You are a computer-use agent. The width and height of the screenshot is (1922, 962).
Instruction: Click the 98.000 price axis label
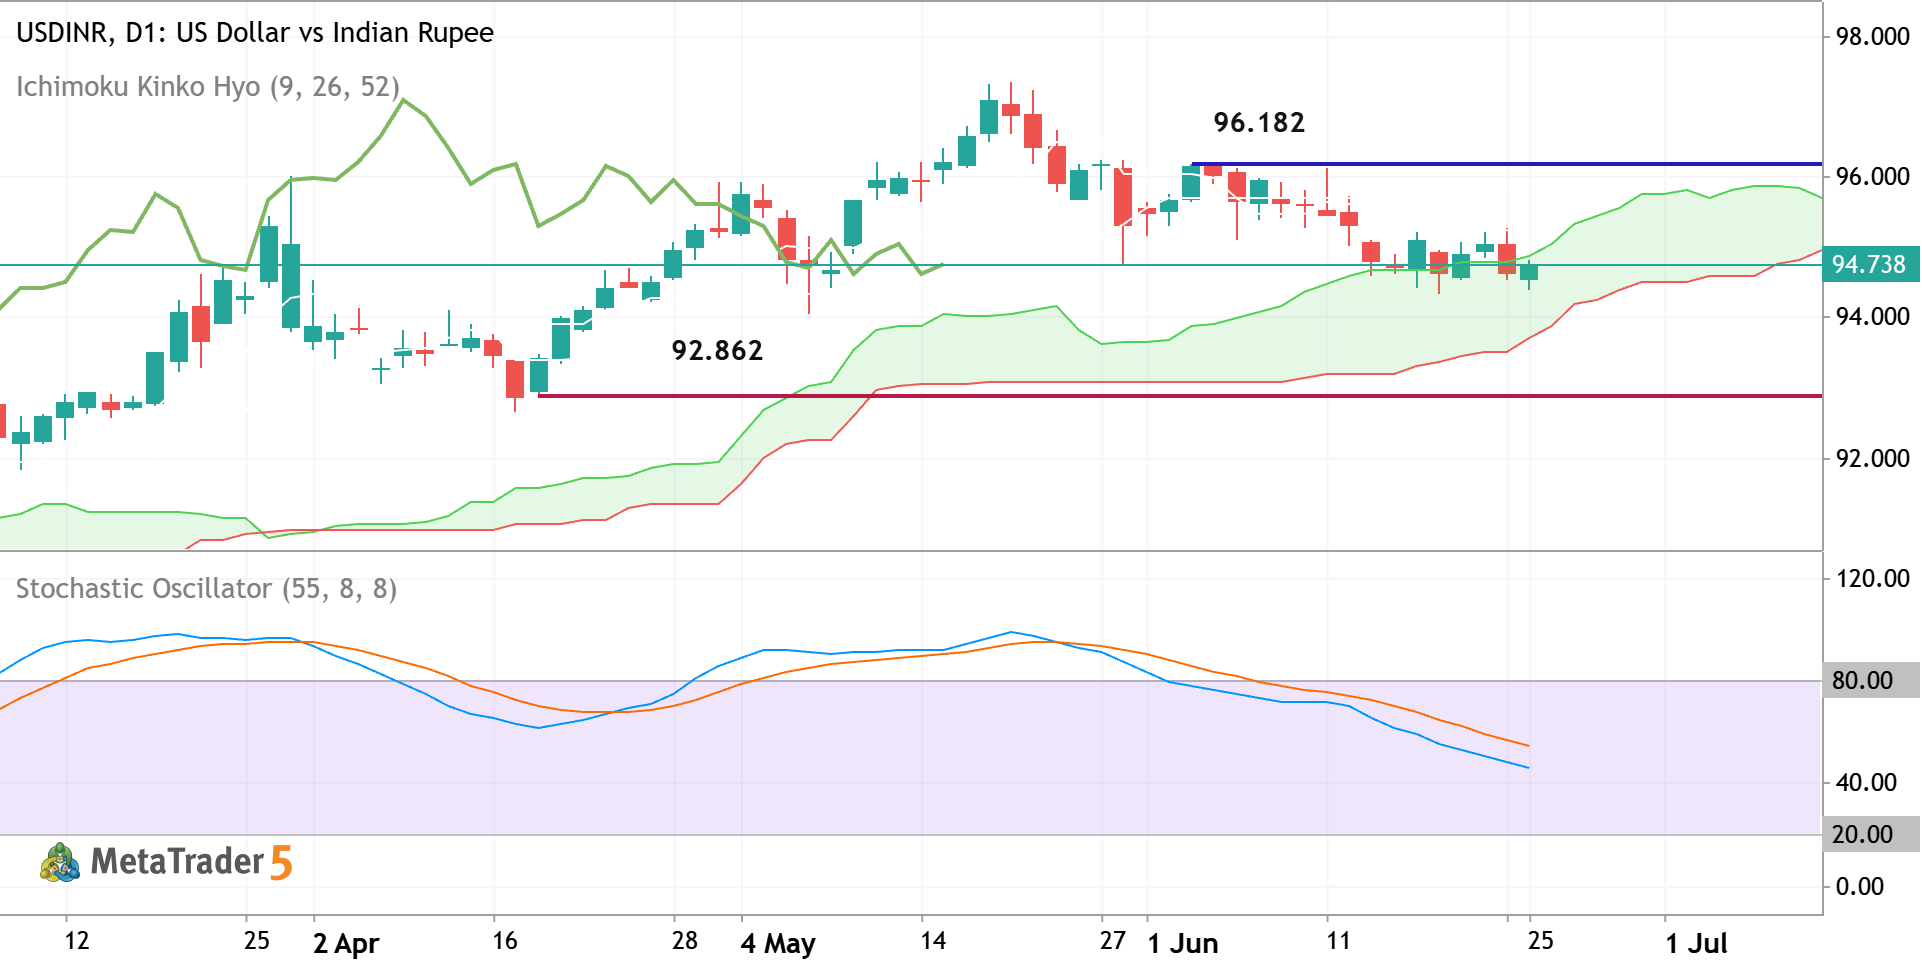1873,37
